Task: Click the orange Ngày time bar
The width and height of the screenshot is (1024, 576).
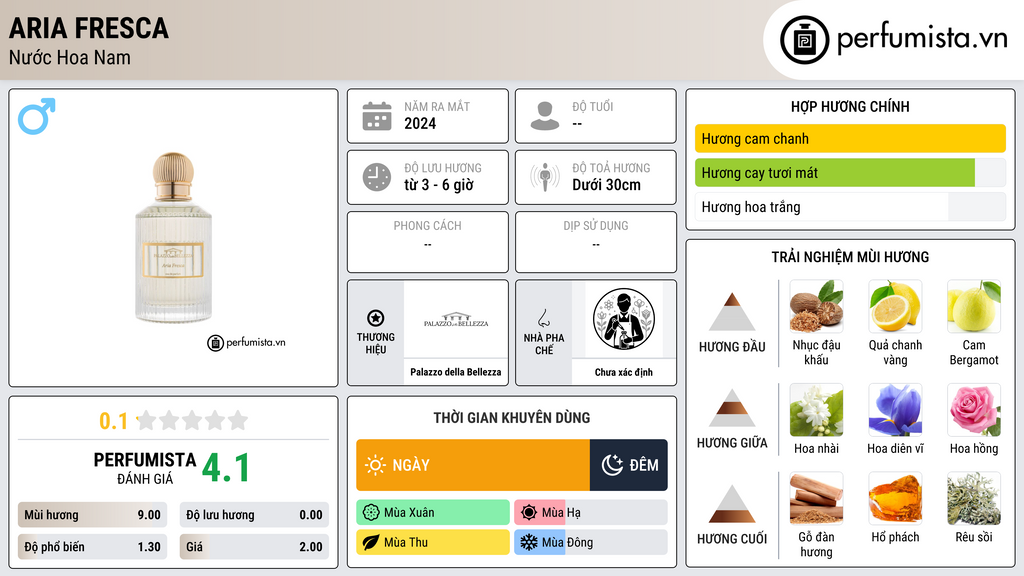Action: click(x=473, y=465)
